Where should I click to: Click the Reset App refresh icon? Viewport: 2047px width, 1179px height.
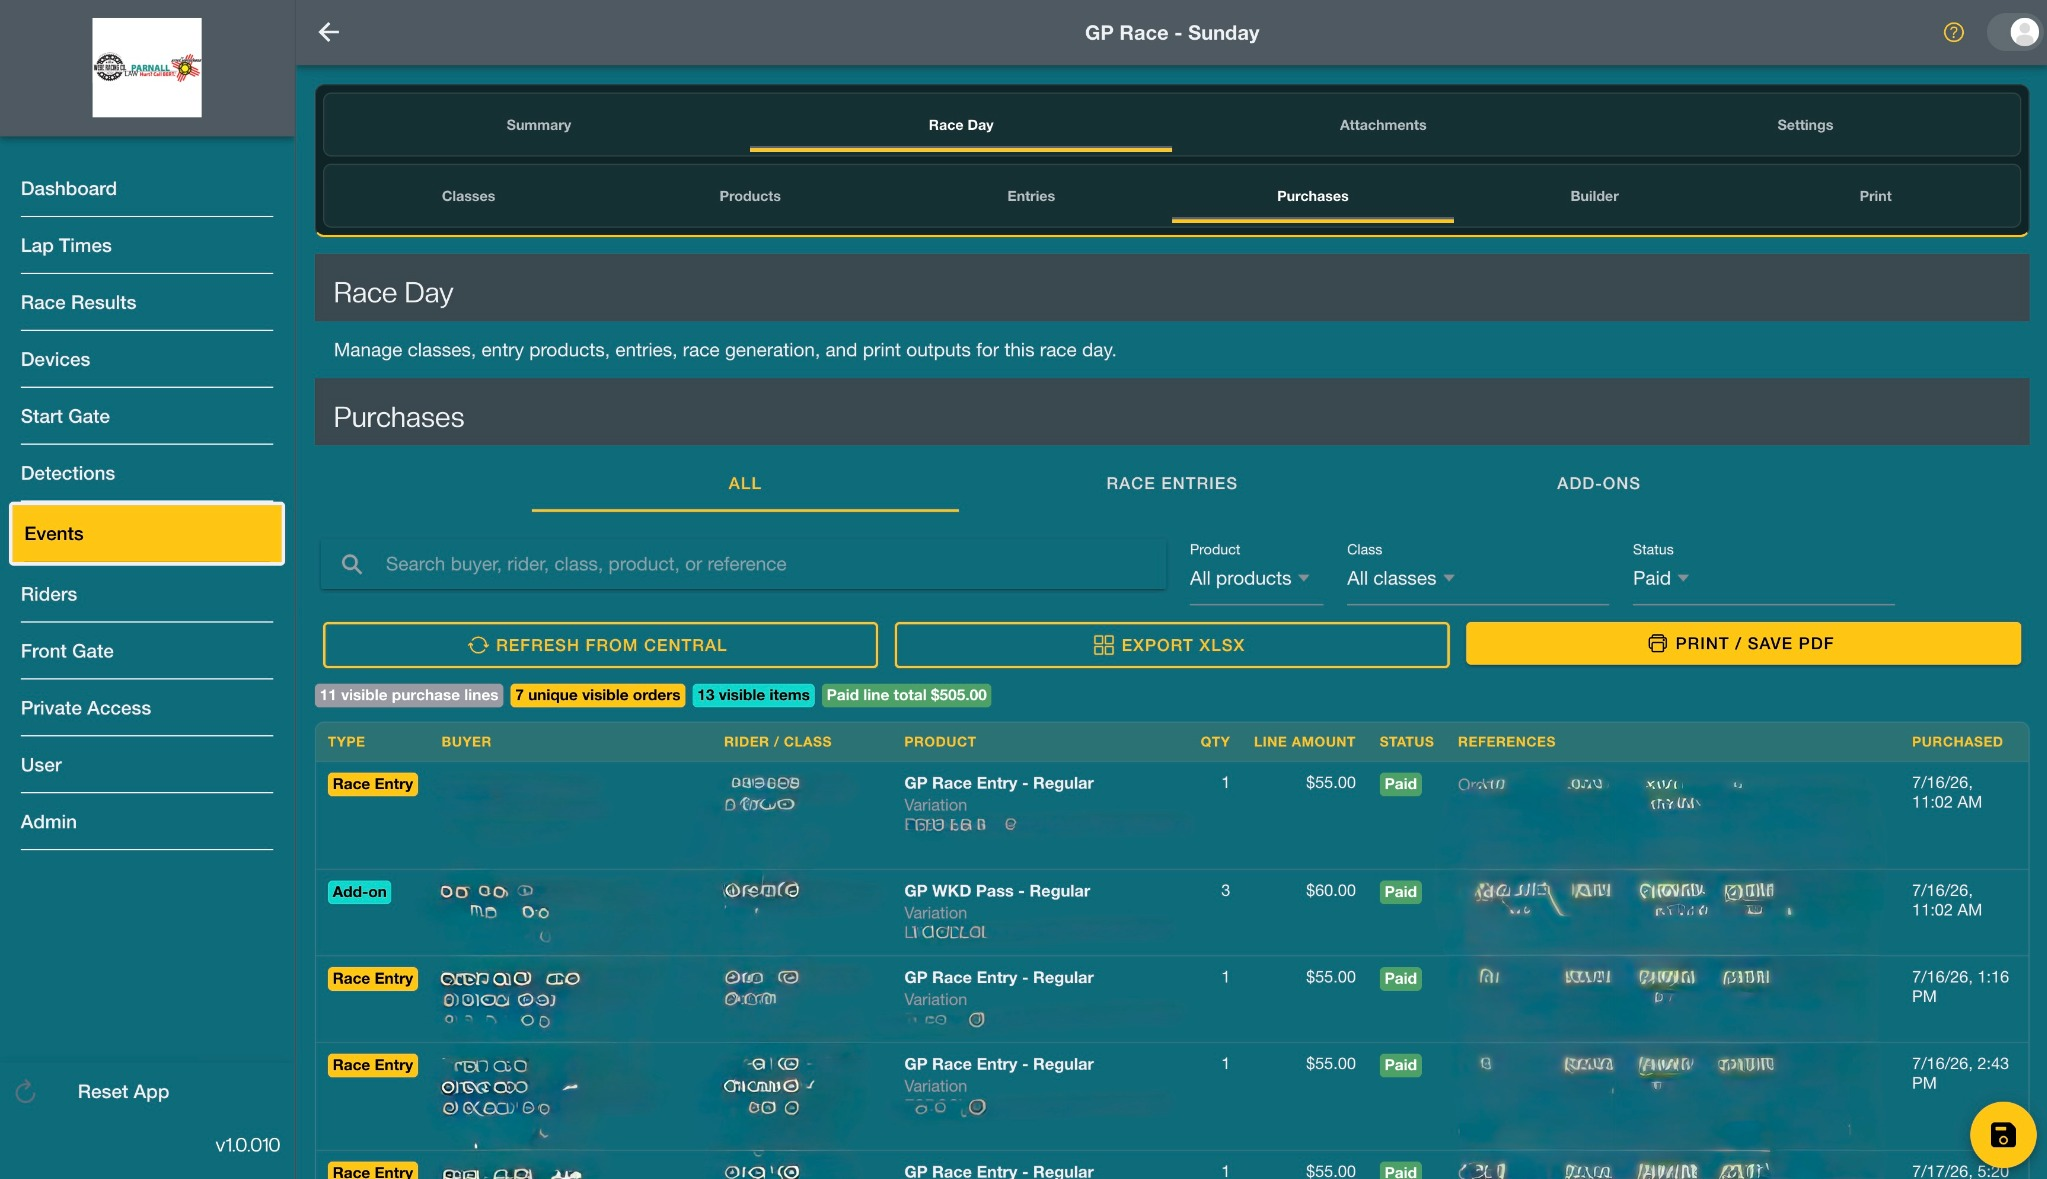26,1092
